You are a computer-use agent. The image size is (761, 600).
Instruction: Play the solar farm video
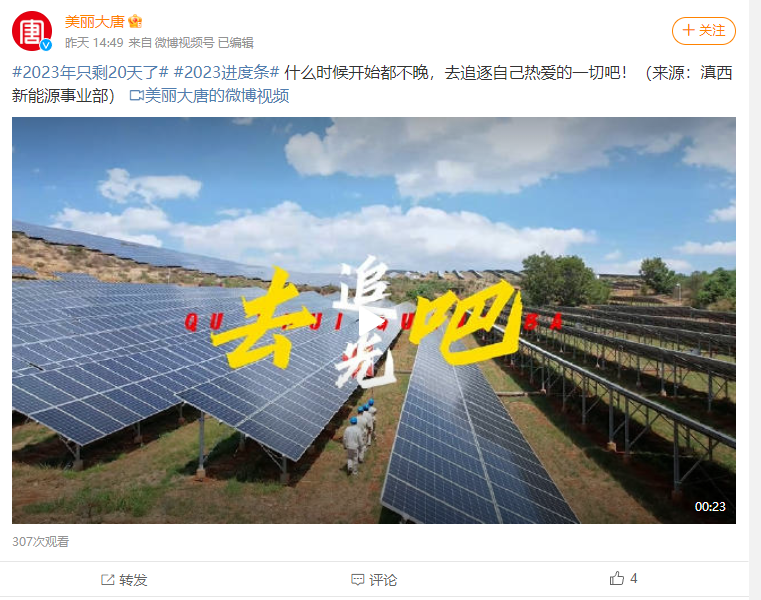click(373, 320)
